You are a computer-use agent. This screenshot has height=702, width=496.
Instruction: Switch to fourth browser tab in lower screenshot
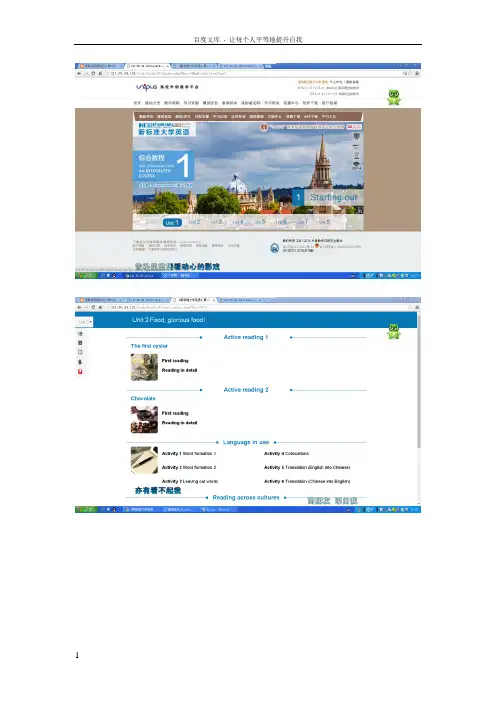[241, 300]
